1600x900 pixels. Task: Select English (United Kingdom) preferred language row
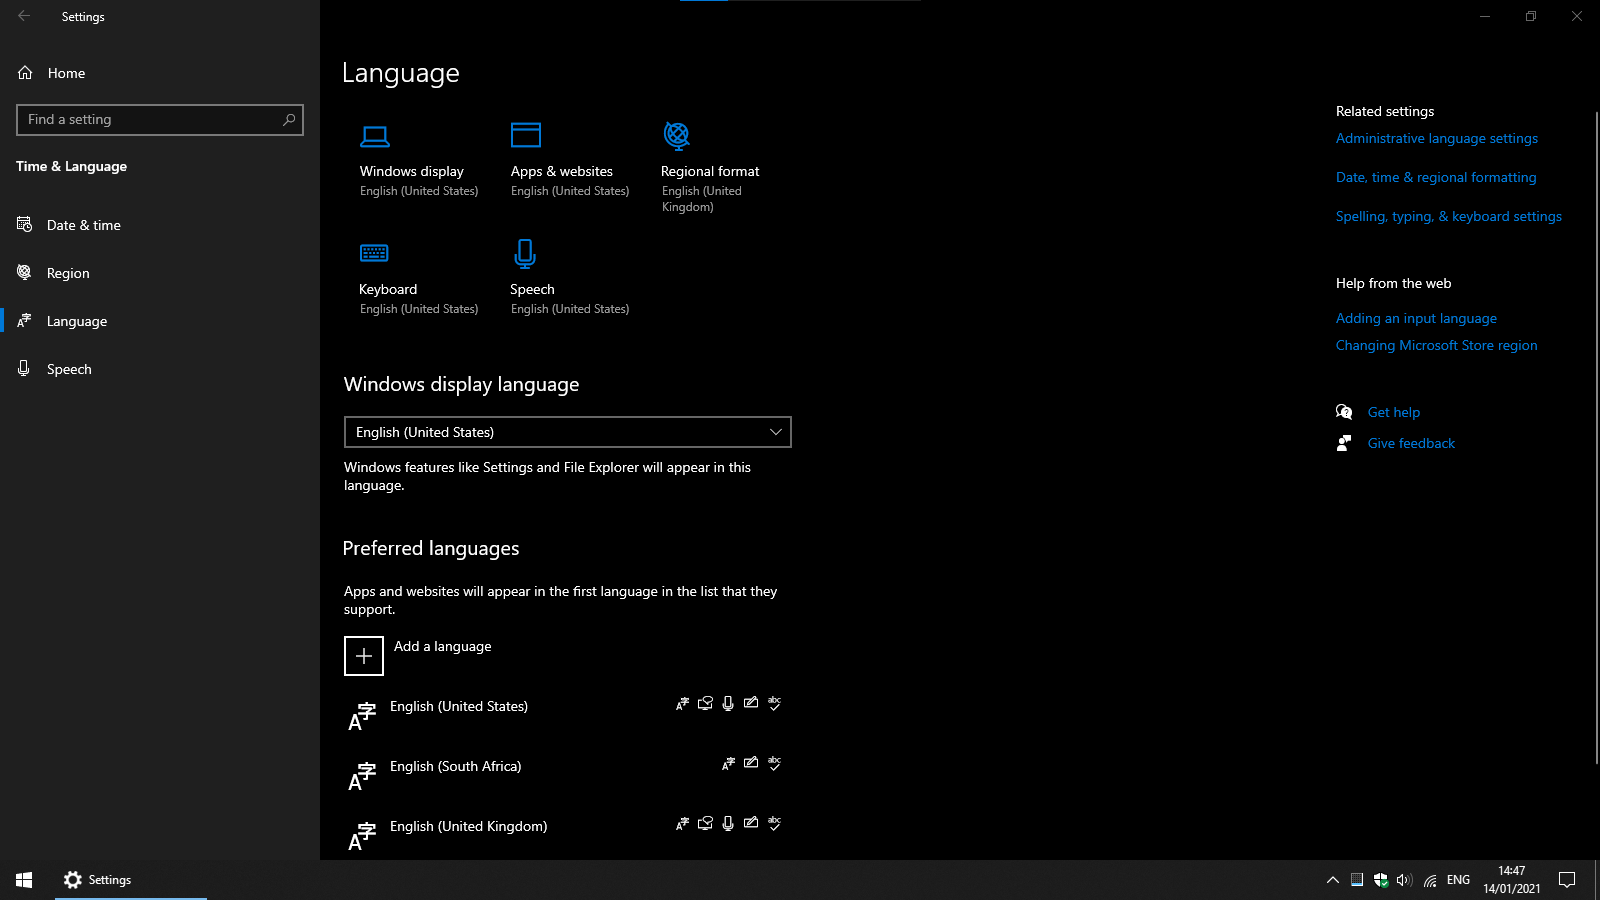568,834
